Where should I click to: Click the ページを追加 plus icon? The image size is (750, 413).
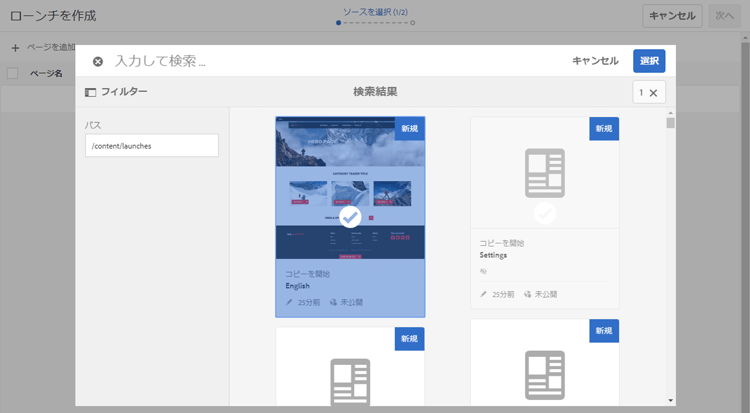point(15,48)
